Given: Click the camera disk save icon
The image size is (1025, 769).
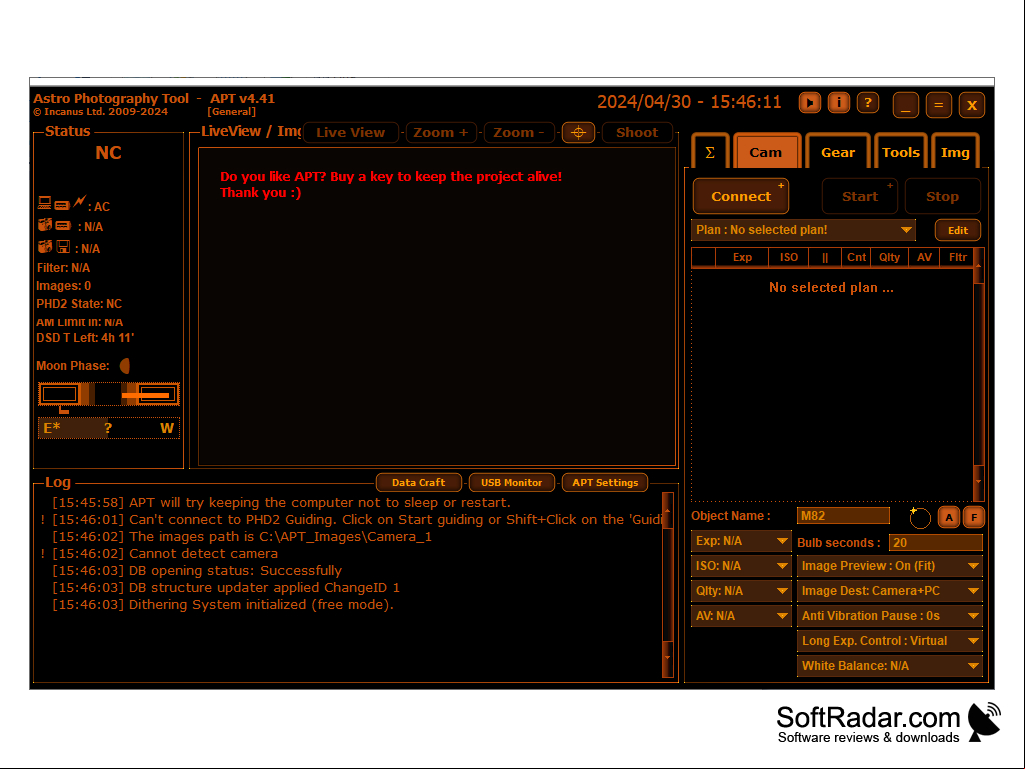Looking at the screenshot, I should click(x=54, y=247).
